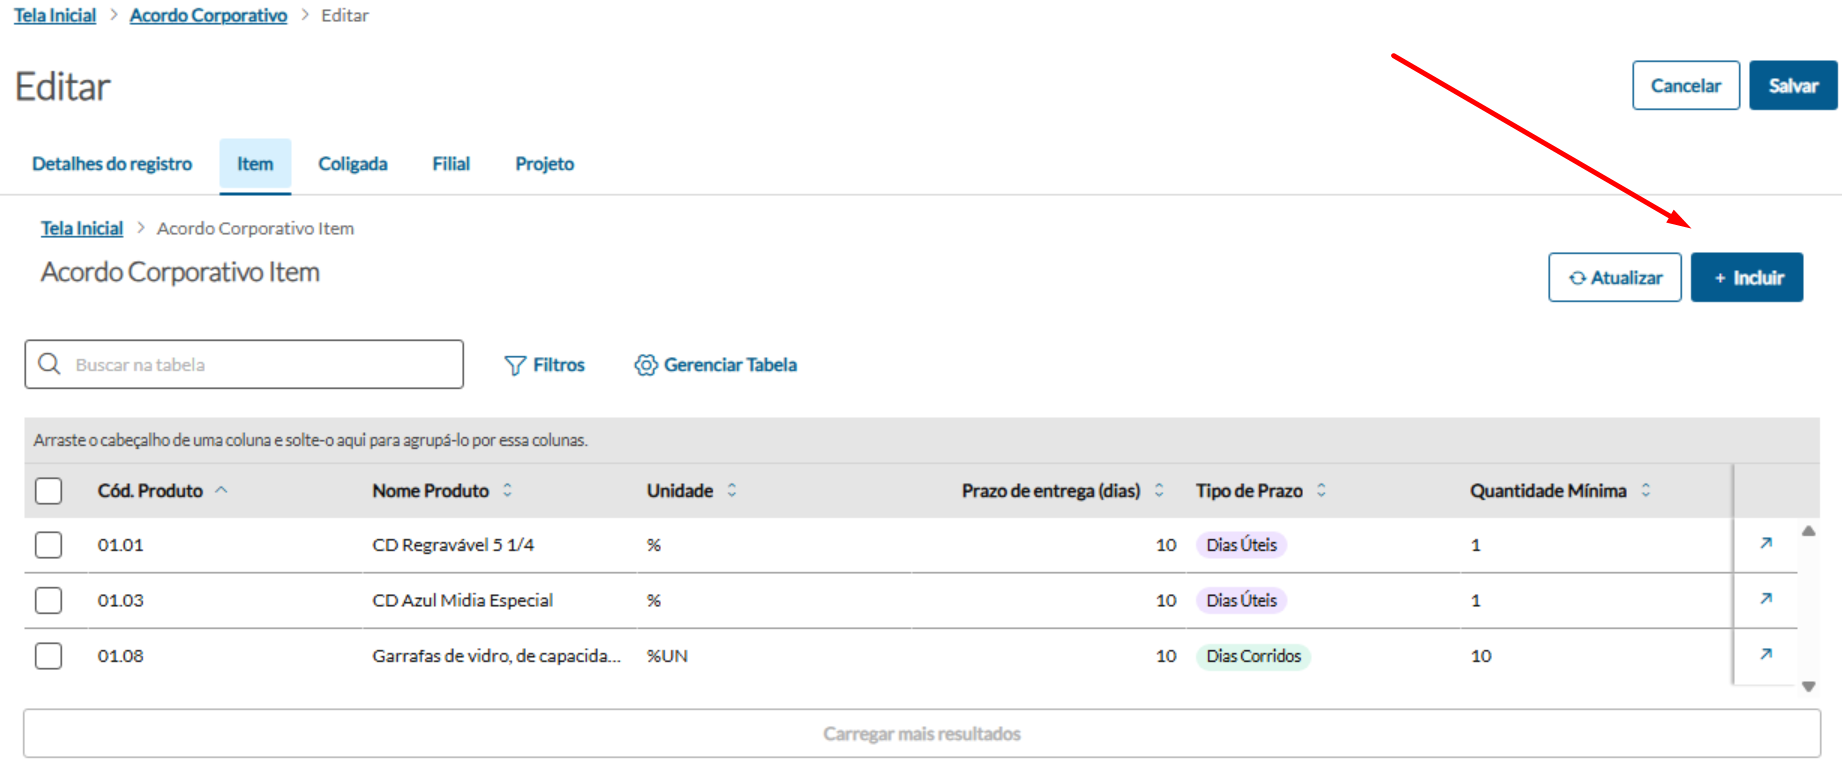Viewport: 1842px width, 763px height.
Task: Follow the Acordo Corporativo breadcrumb link
Action: click(208, 16)
